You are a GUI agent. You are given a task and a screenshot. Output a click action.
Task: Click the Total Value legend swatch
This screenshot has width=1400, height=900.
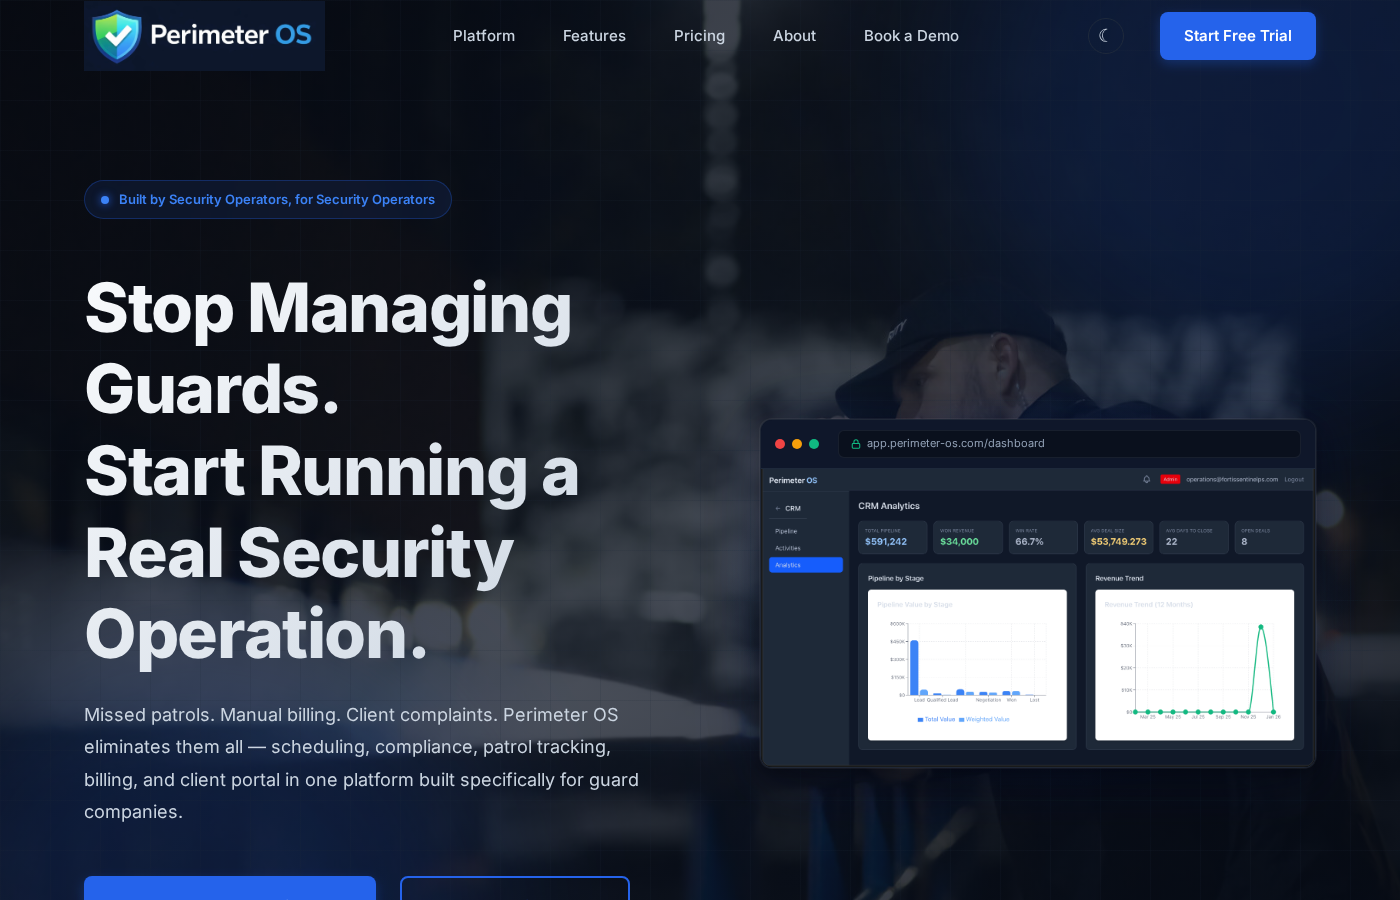coord(920,719)
